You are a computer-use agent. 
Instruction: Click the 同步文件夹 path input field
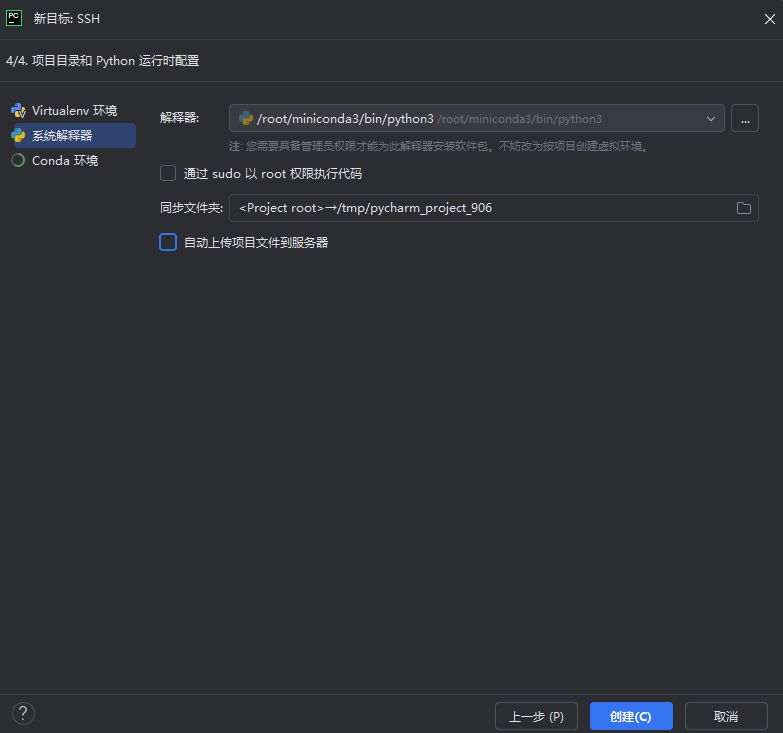point(493,208)
